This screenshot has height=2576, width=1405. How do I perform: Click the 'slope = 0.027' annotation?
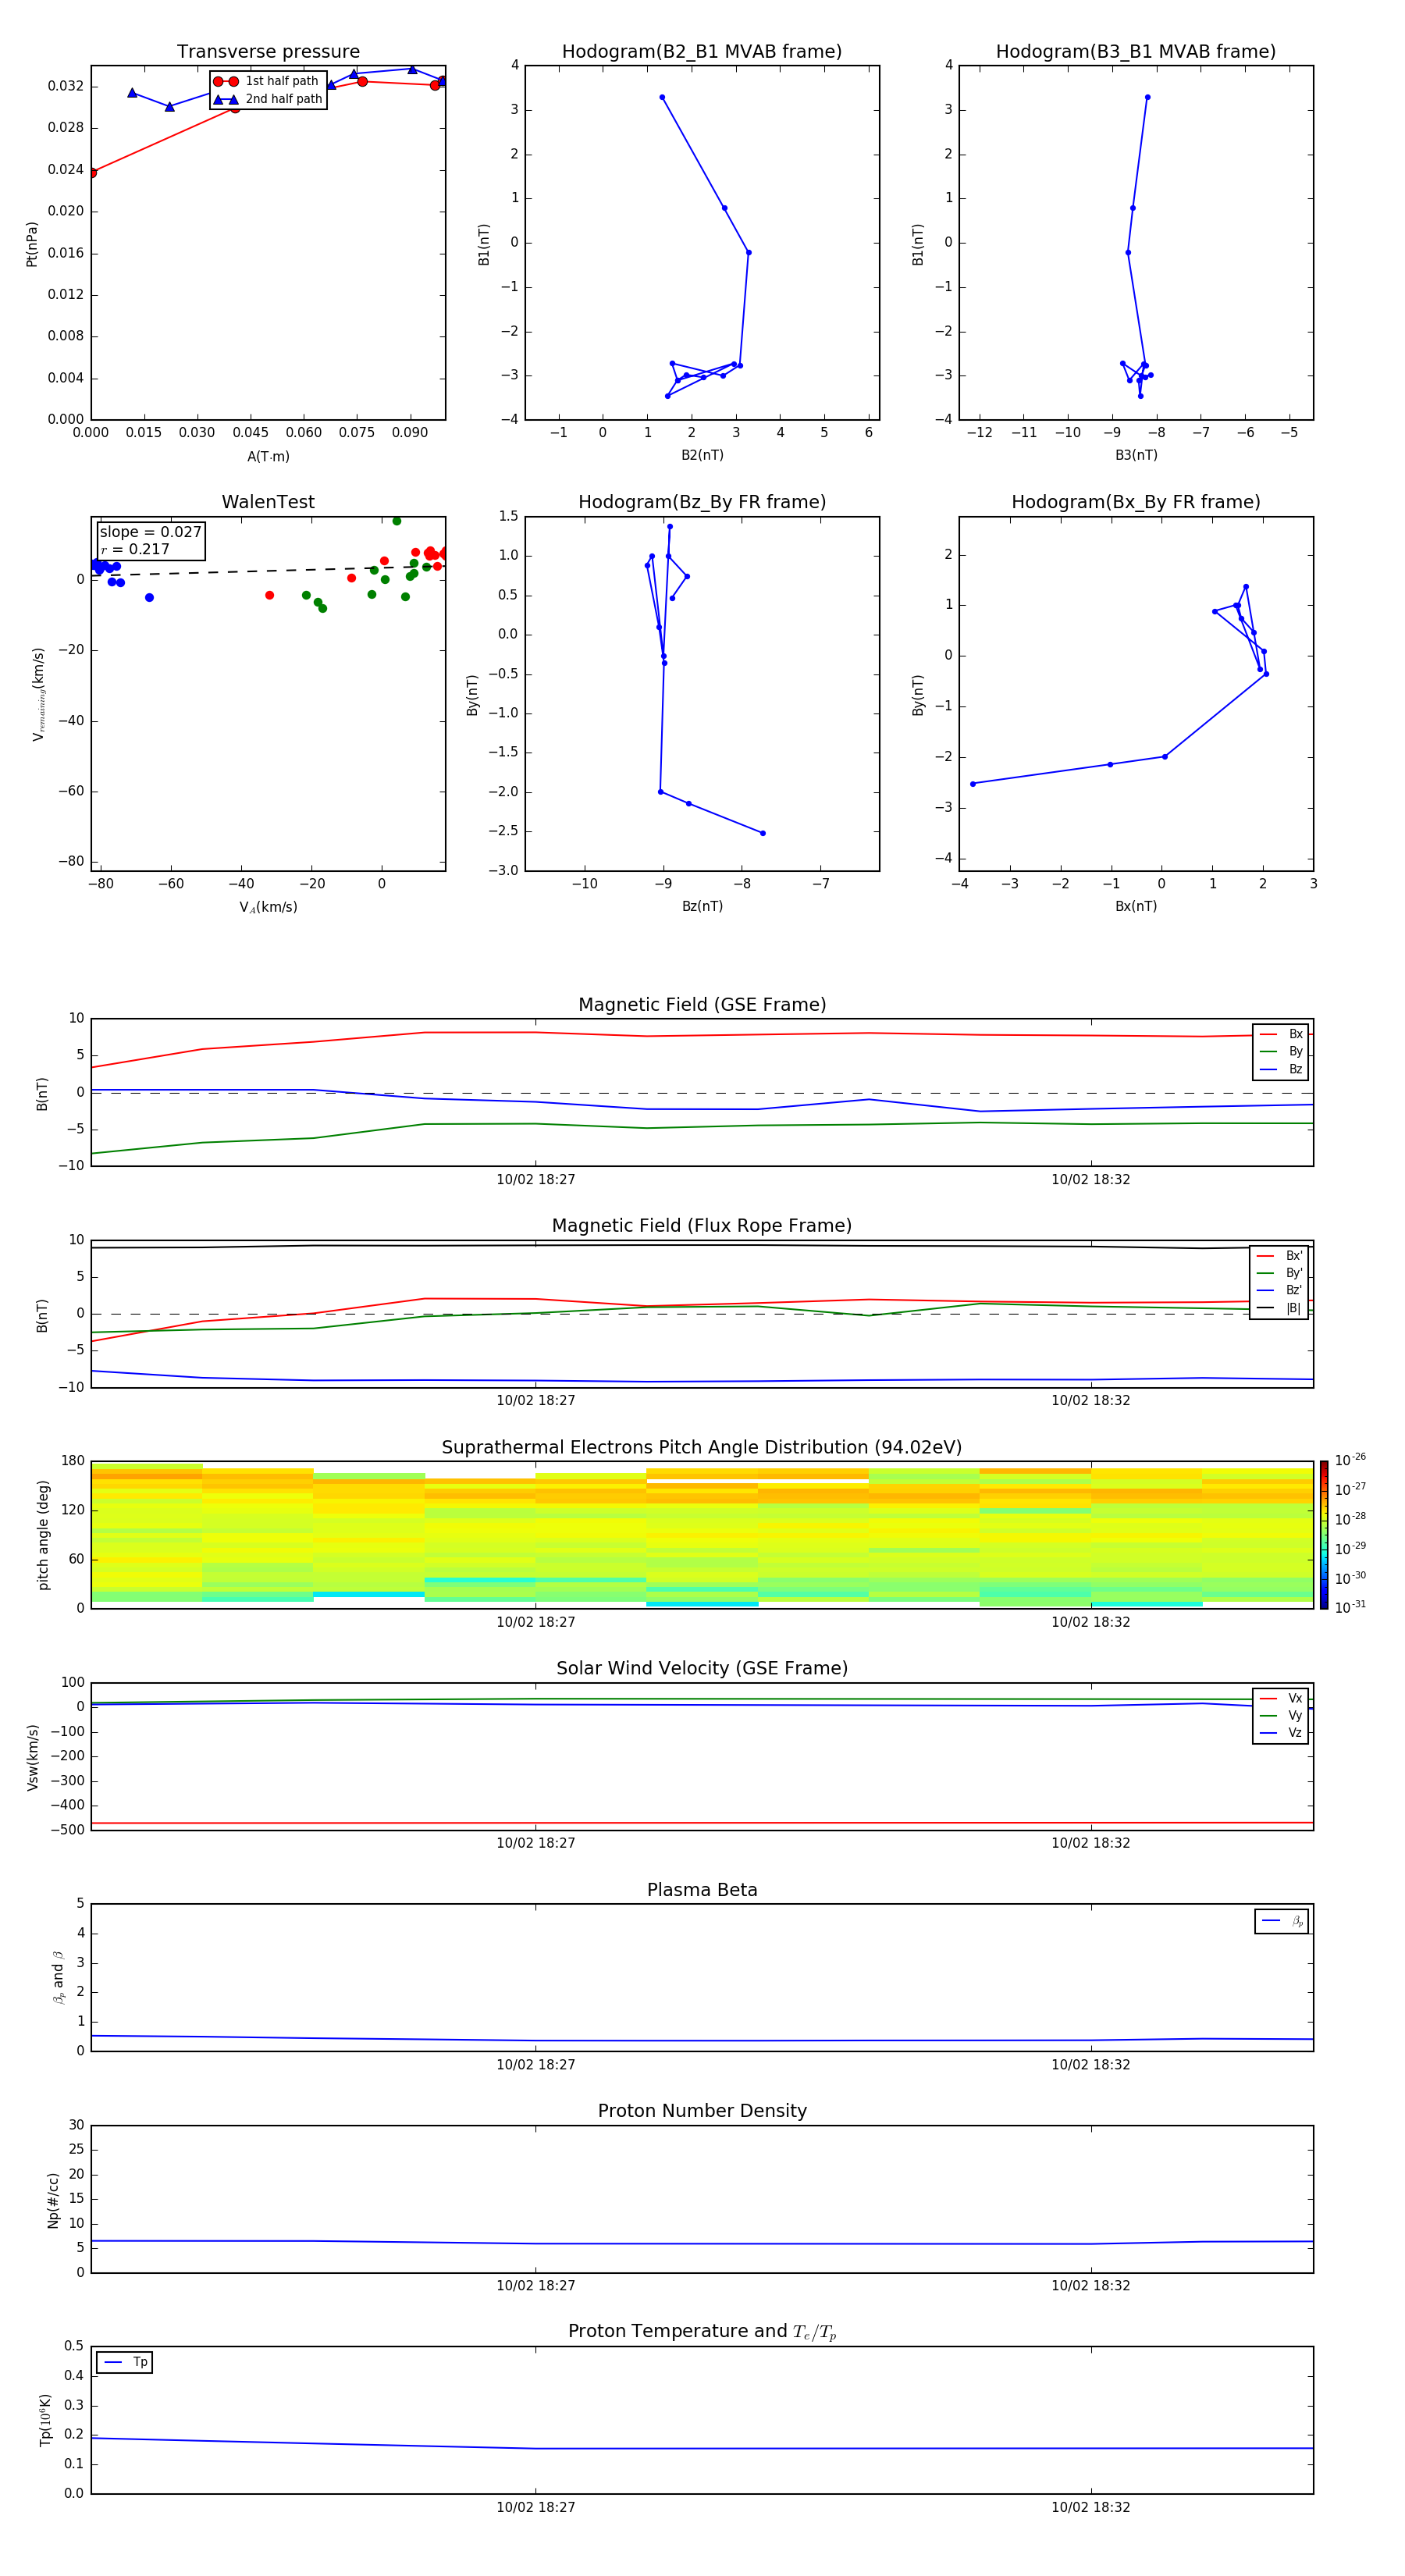[151, 532]
